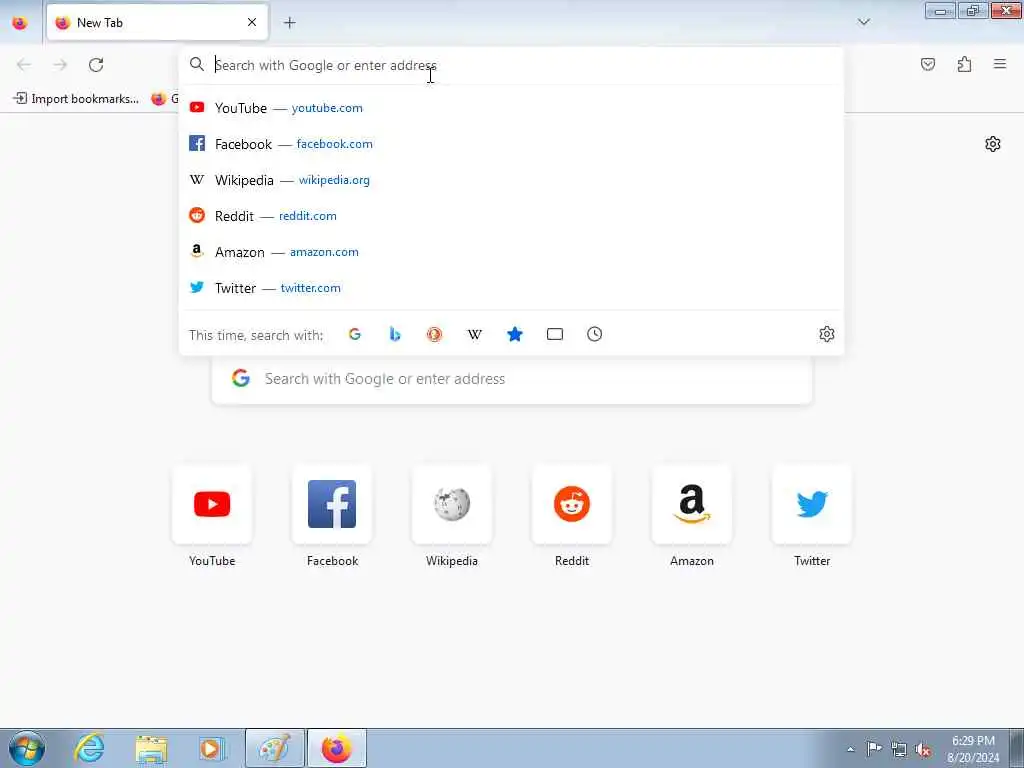Select Amazon suggestion in address dropdown
Viewport: 1024px width, 768px height.
coord(511,251)
